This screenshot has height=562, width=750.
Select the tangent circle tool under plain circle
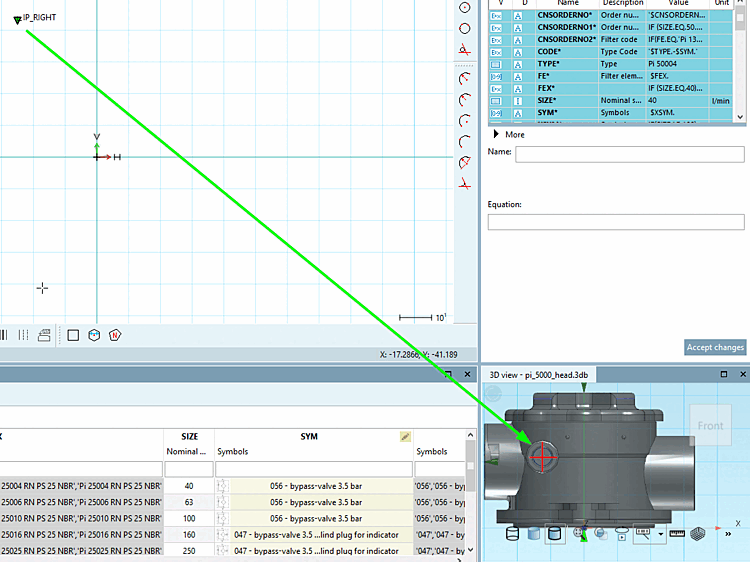[464, 50]
